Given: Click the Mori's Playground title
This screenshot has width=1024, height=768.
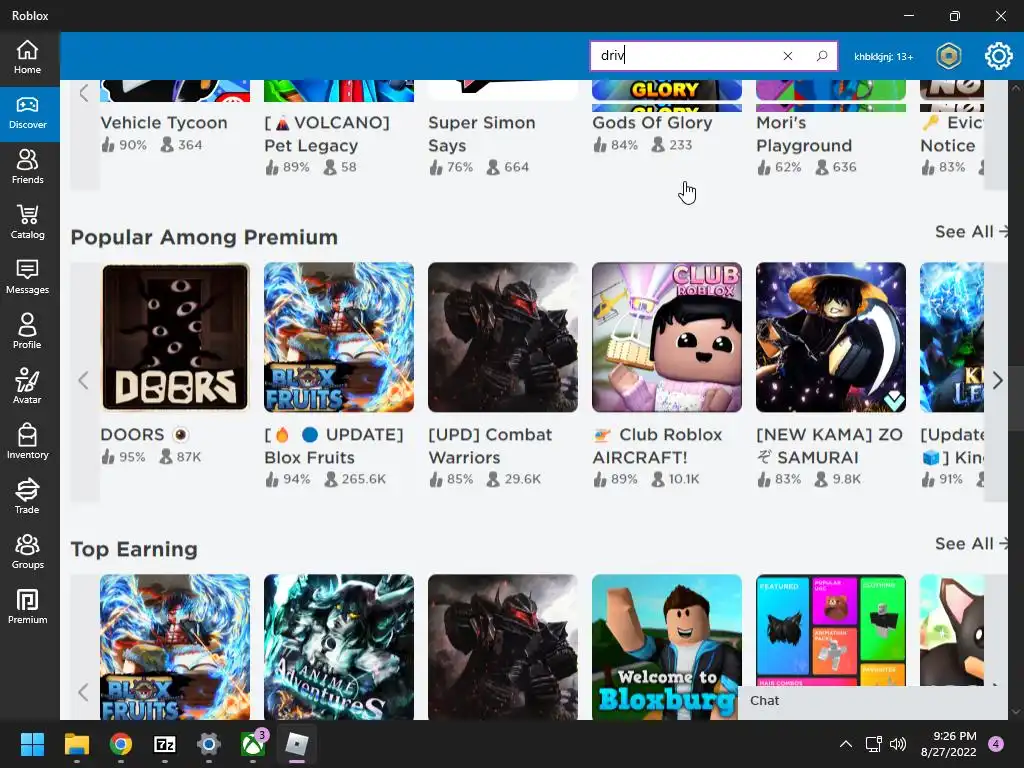Looking at the screenshot, I should pyautogui.click(x=804, y=134).
